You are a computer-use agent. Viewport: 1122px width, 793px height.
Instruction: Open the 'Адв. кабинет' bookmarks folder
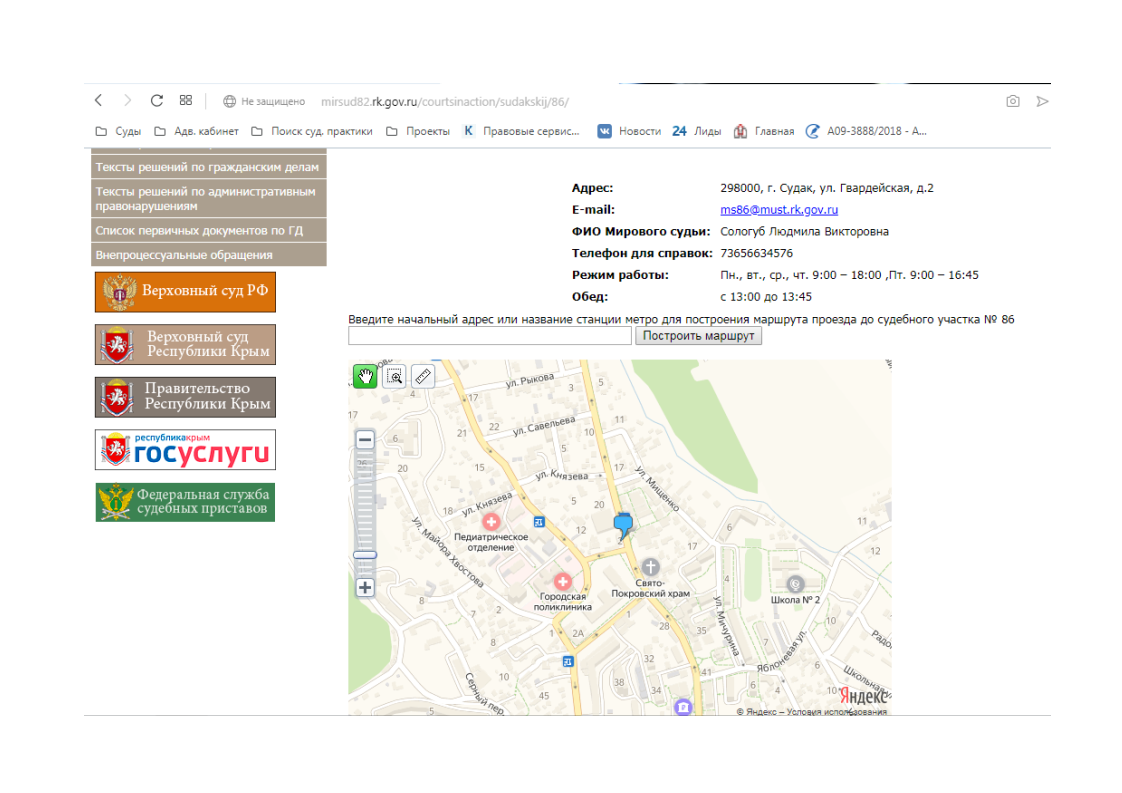[197, 132]
